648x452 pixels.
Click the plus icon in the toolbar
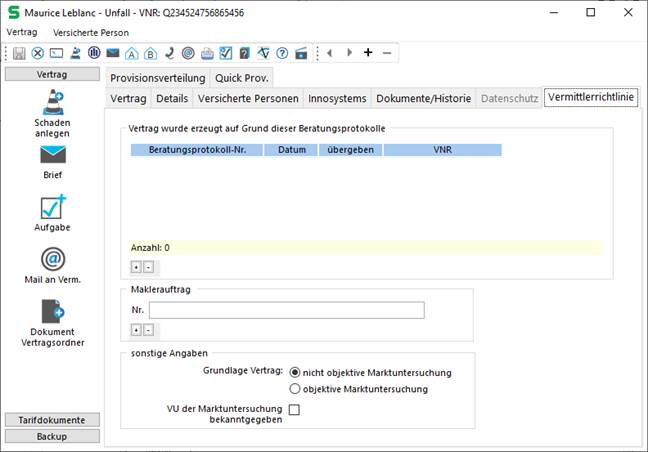point(368,53)
